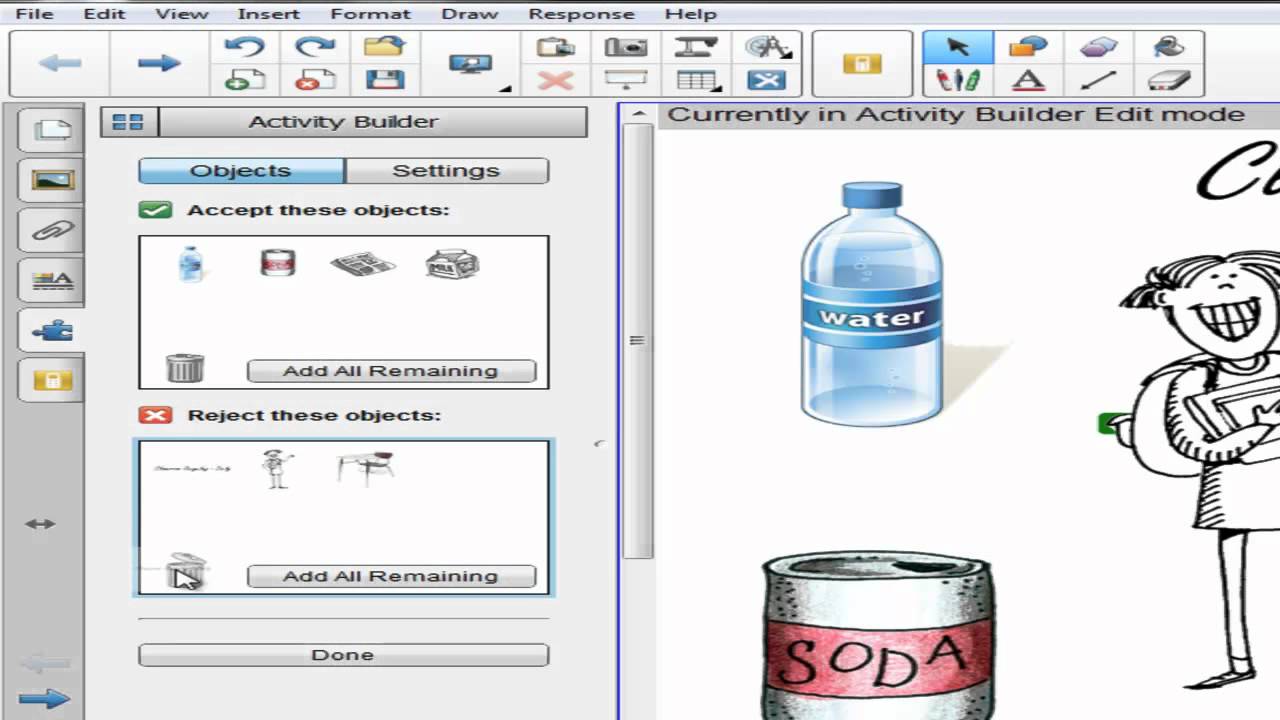
Task: Undo the last action
Action: pos(244,46)
